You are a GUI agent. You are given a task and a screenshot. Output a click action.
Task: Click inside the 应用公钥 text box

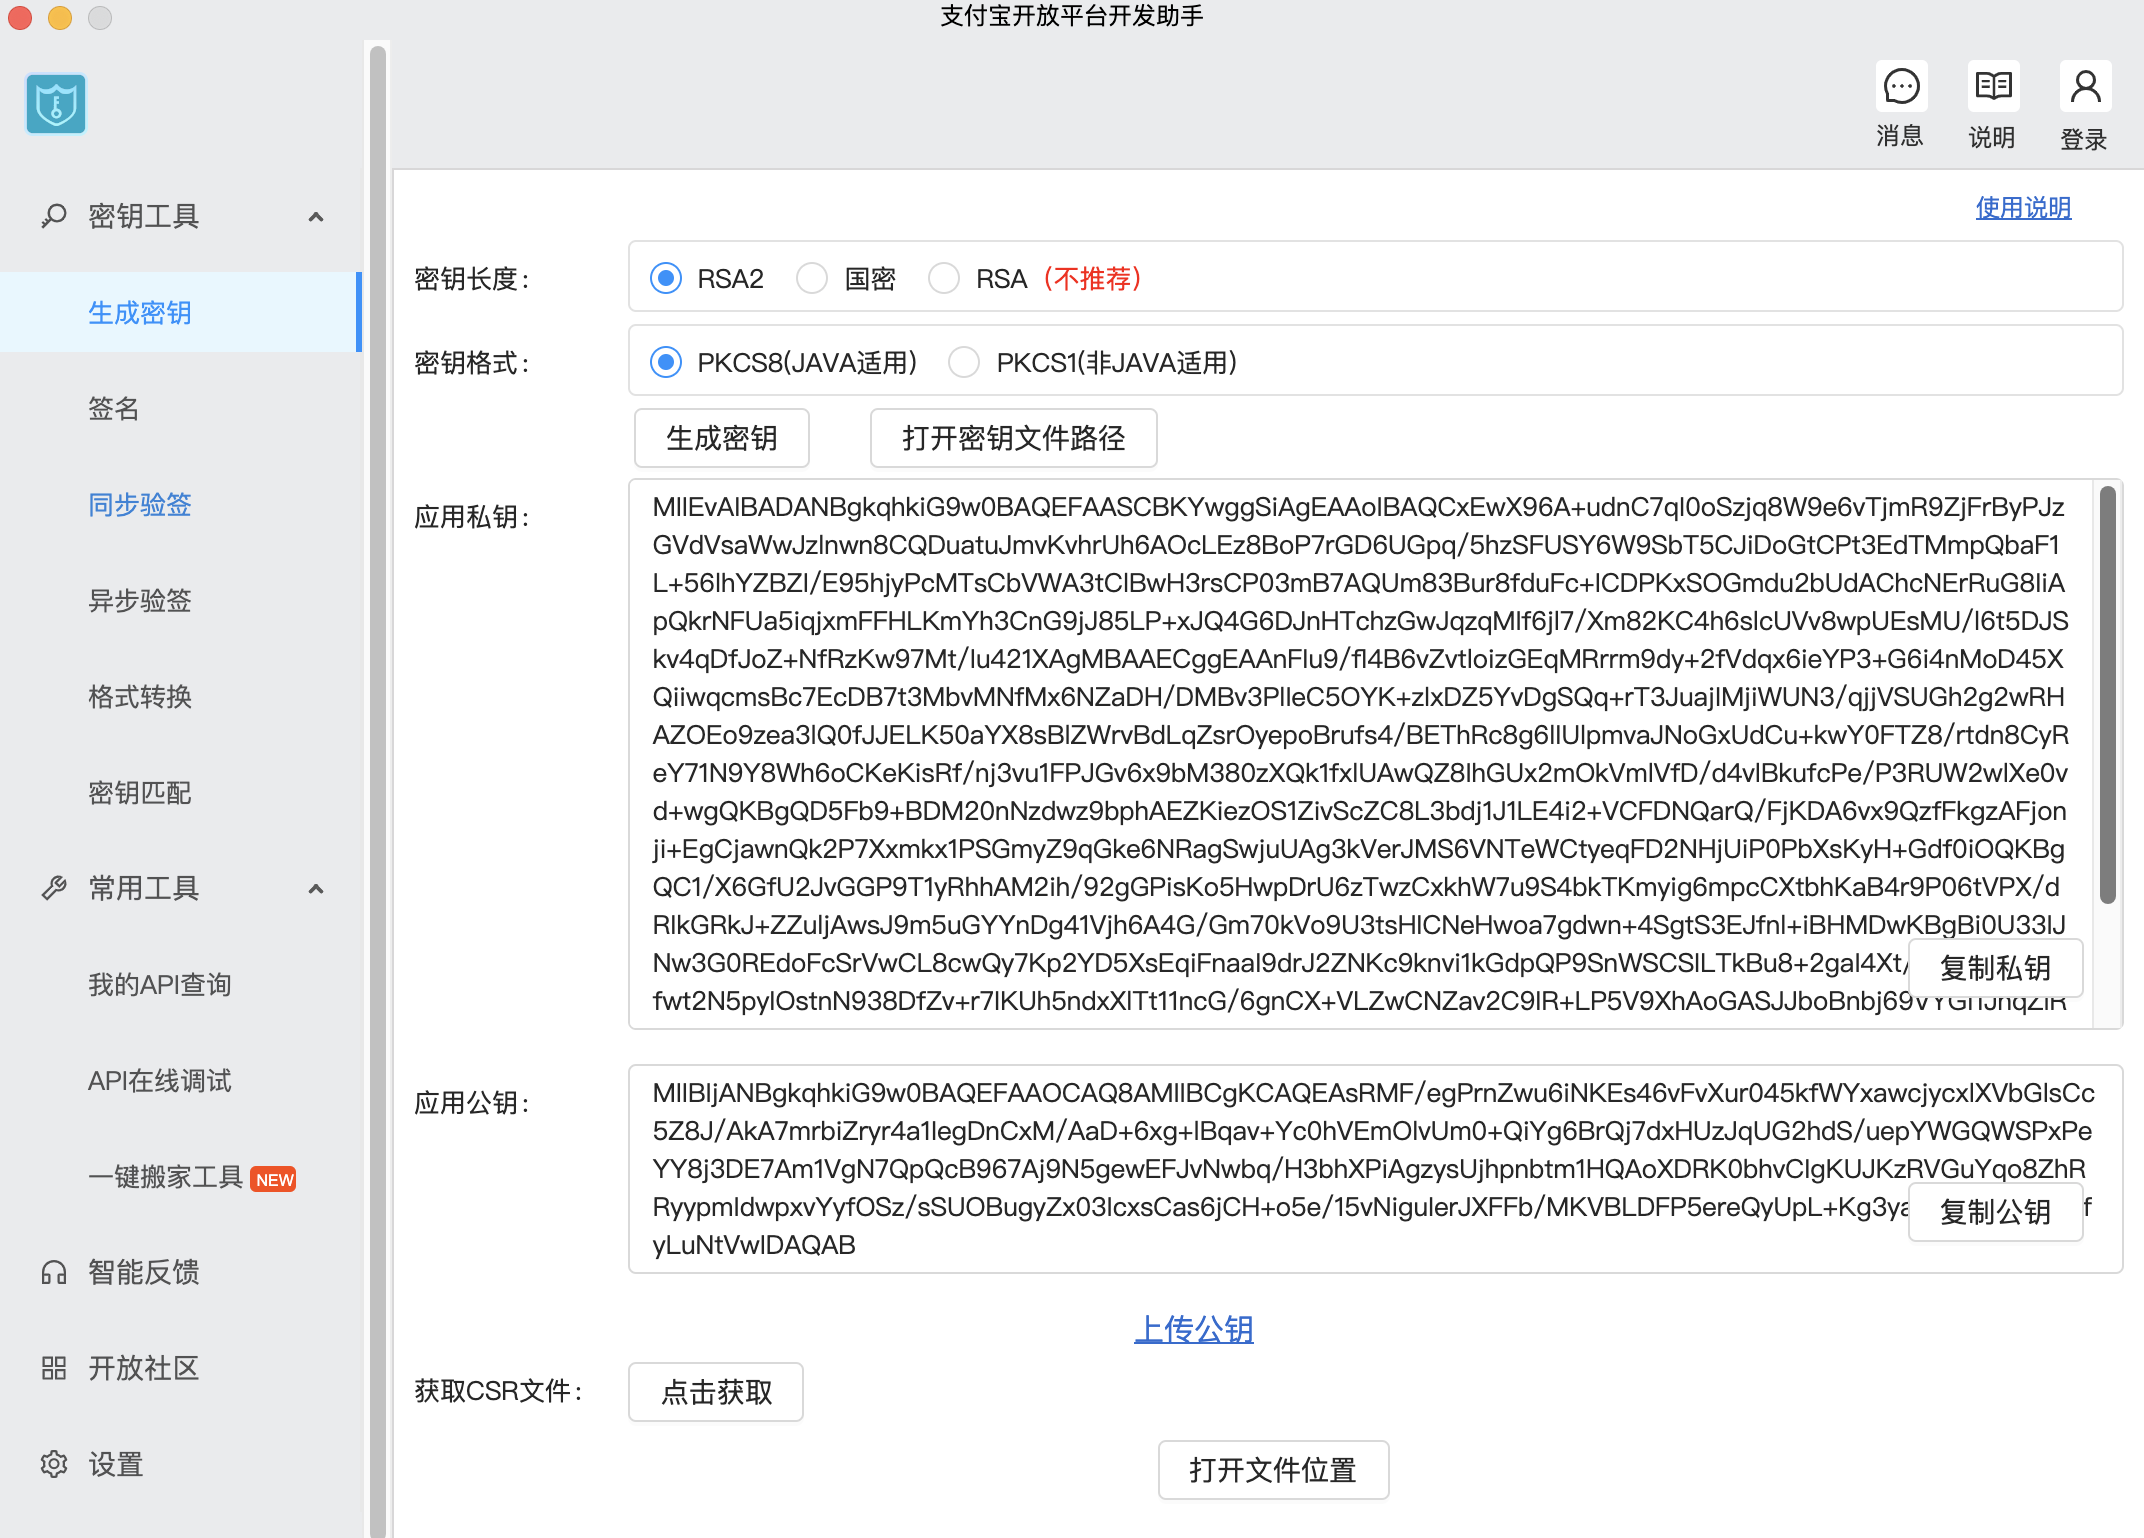(x=1375, y=1168)
